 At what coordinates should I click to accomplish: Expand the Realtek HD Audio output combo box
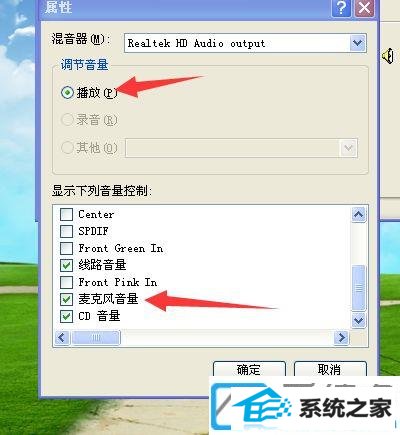click(x=245, y=43)
